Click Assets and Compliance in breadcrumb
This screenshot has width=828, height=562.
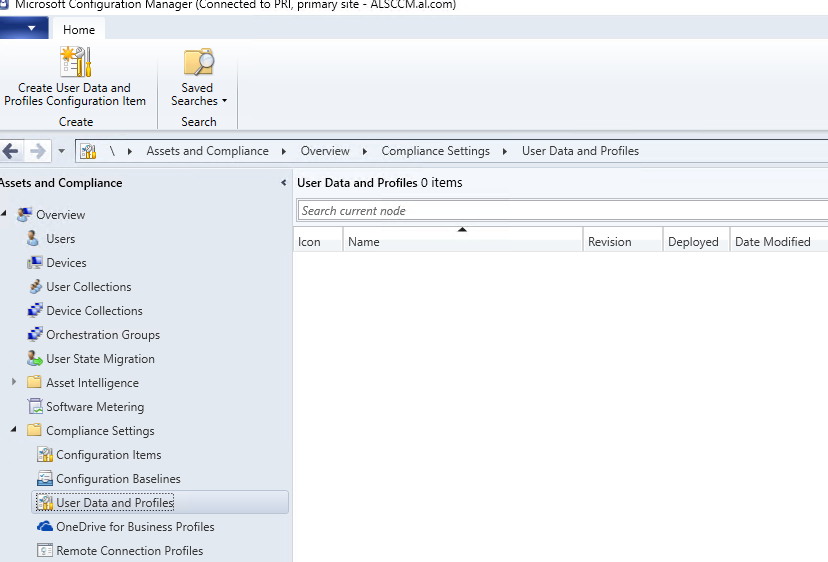[208, 151]
